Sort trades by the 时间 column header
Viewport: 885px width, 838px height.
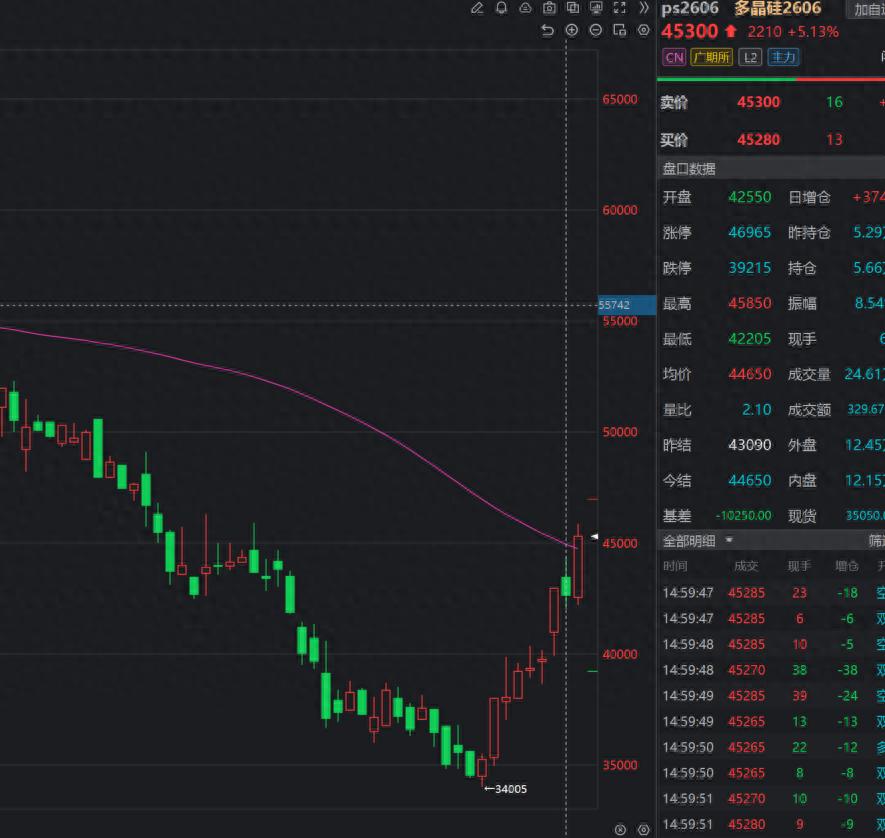(x=675, y=566)
